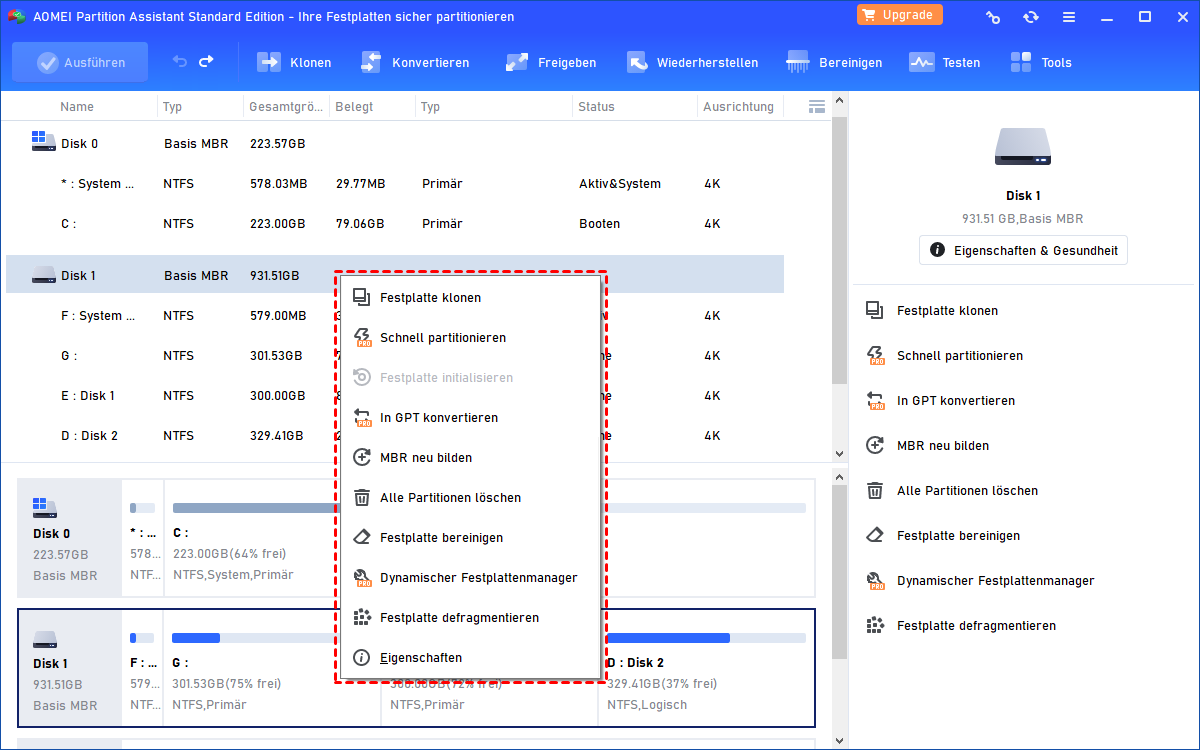The image size is (1200, 750).
Task: Open the Freigeben toolbar item
Action: point(551,62)
